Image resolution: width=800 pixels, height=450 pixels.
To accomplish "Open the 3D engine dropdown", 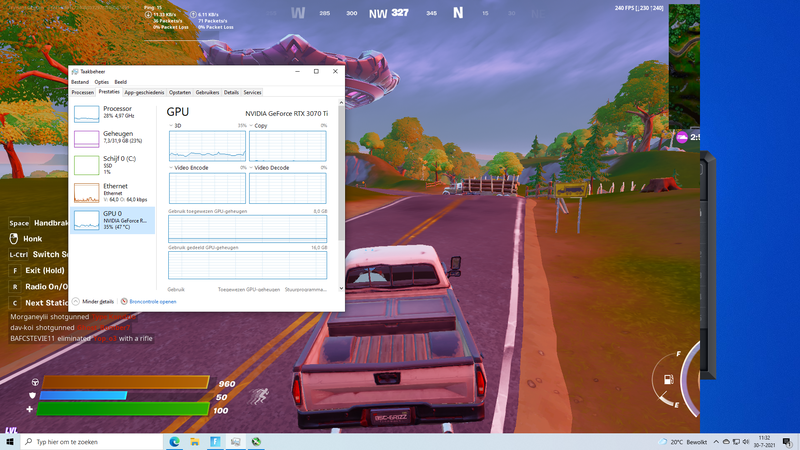I will [x=175, y=126].
